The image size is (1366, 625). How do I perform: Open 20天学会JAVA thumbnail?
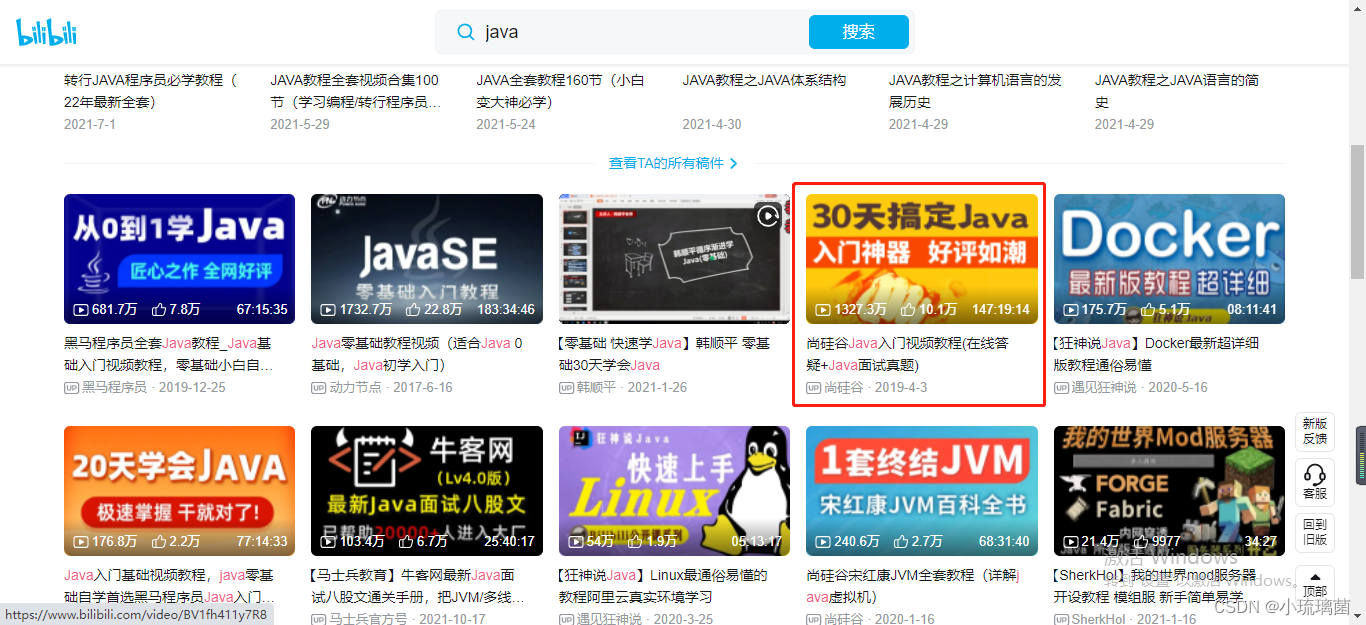tap(179, 491)
